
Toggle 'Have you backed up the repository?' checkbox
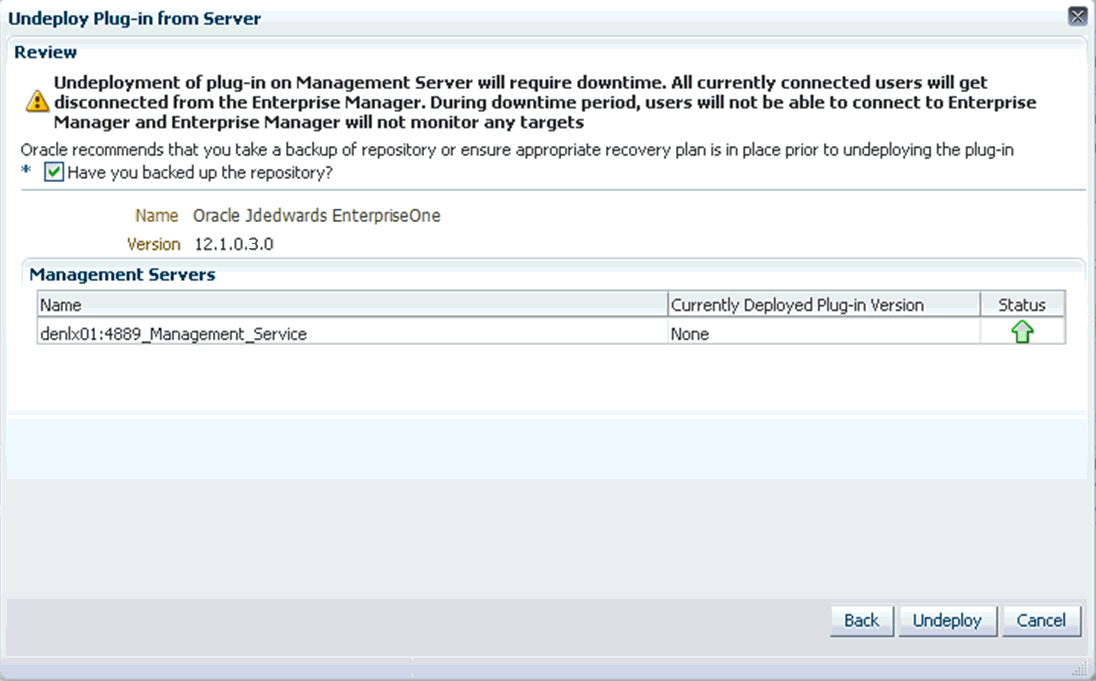click(x=54, y=172)
